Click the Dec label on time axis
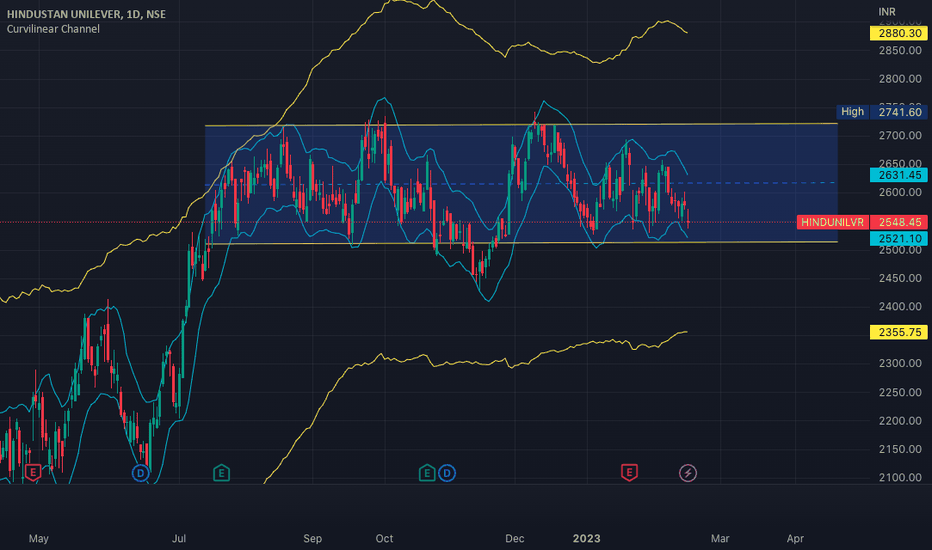 pyautogui.click(x=515, y=538)
